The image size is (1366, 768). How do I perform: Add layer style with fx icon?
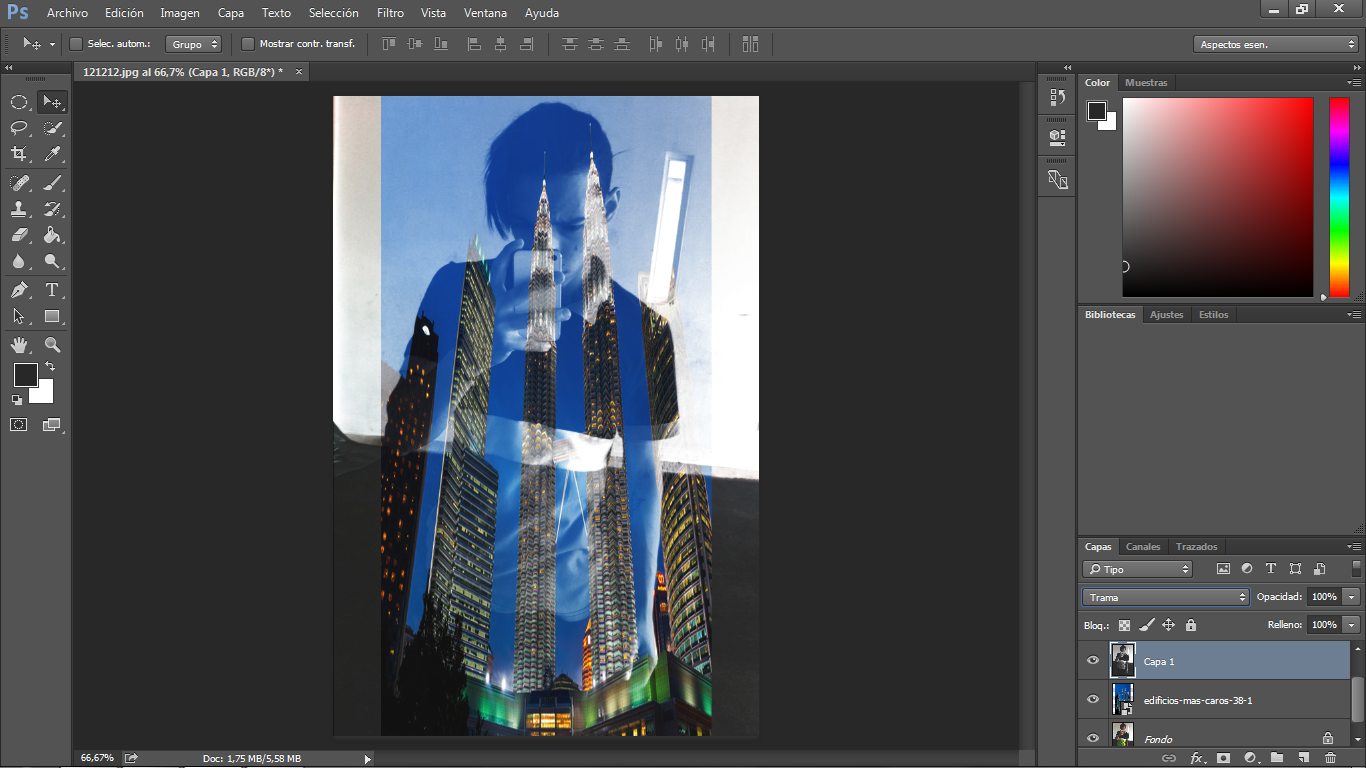(1196, 758)
